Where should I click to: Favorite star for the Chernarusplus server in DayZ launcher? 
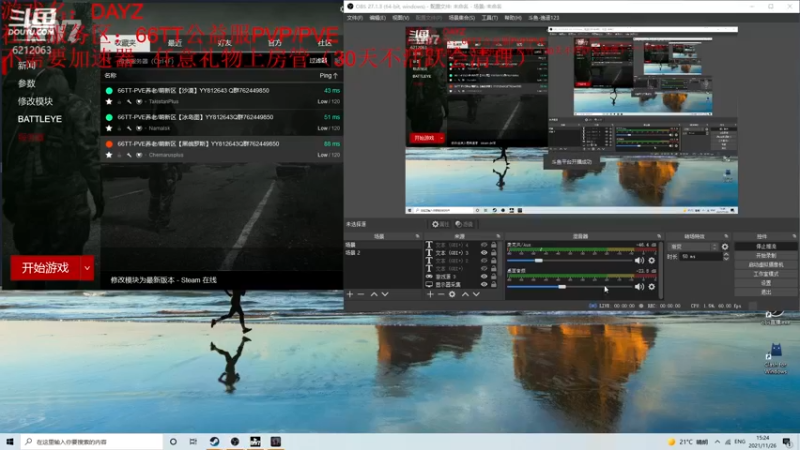(109, 155)
